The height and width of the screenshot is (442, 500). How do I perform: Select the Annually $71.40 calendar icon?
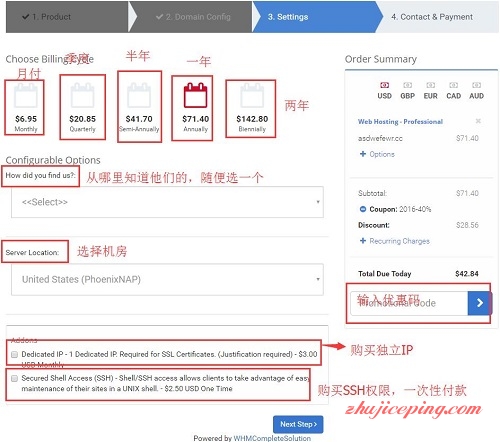tap(196, 95)
